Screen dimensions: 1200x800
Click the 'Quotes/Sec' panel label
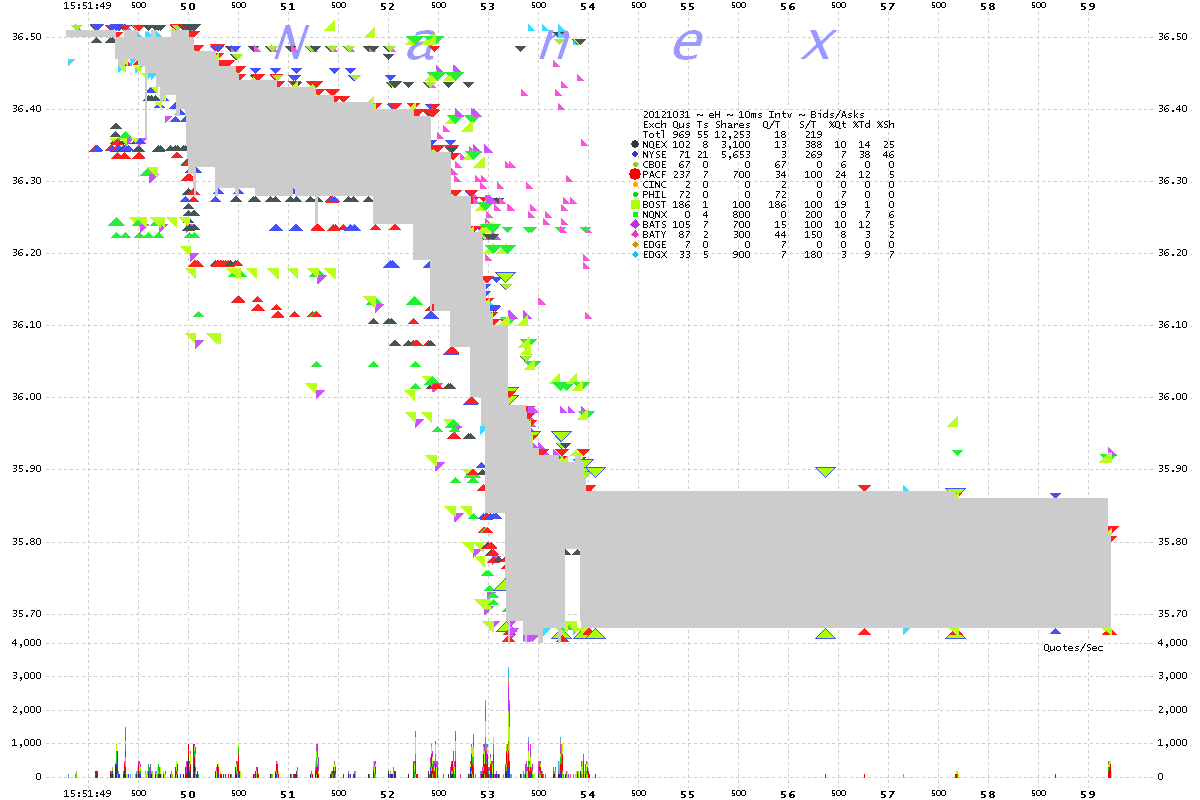(1073, 647)
